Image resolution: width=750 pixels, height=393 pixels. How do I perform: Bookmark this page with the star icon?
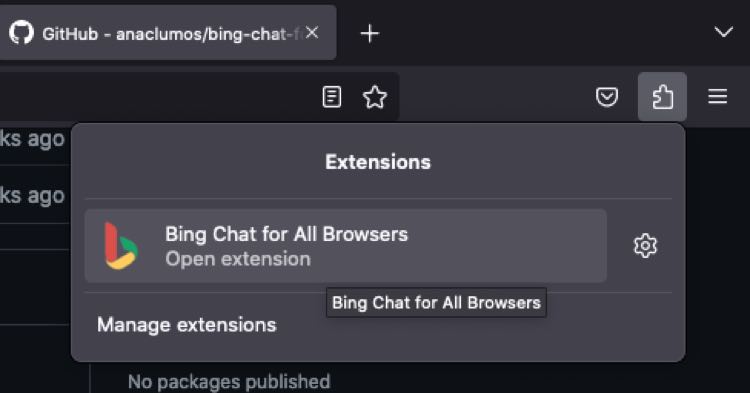(x=375, y=97)
